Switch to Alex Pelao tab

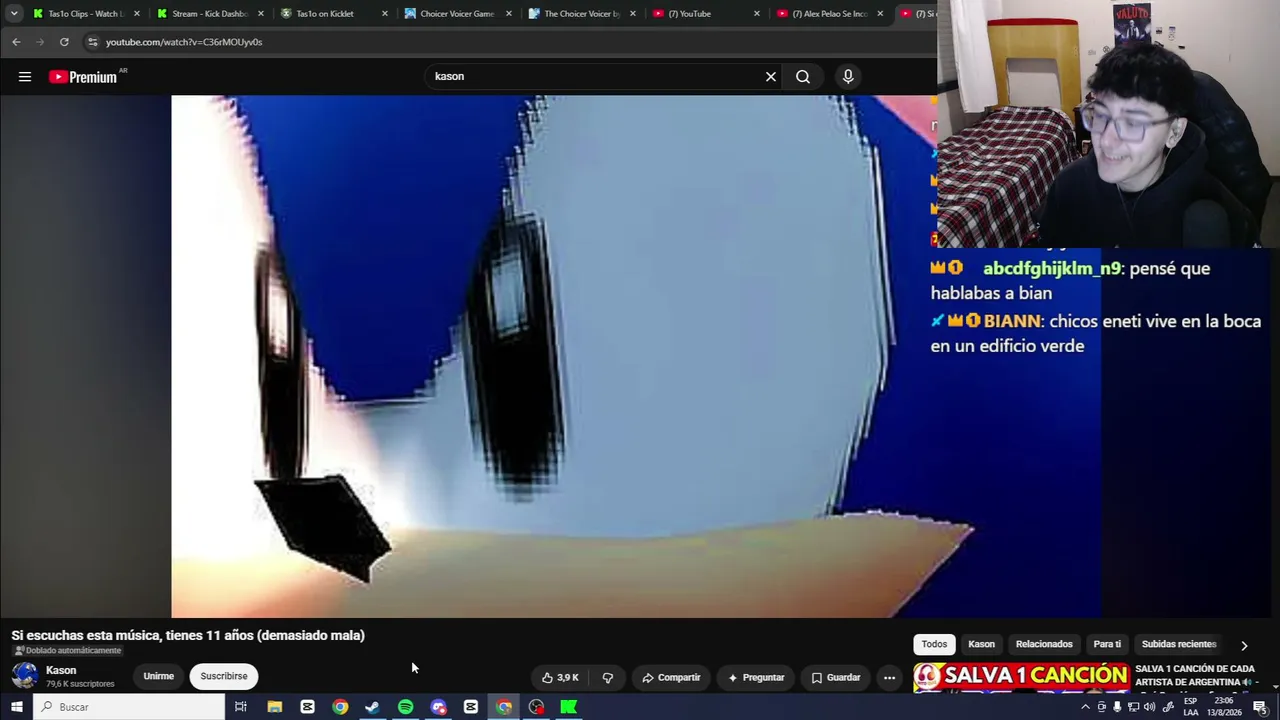point(830,14)
